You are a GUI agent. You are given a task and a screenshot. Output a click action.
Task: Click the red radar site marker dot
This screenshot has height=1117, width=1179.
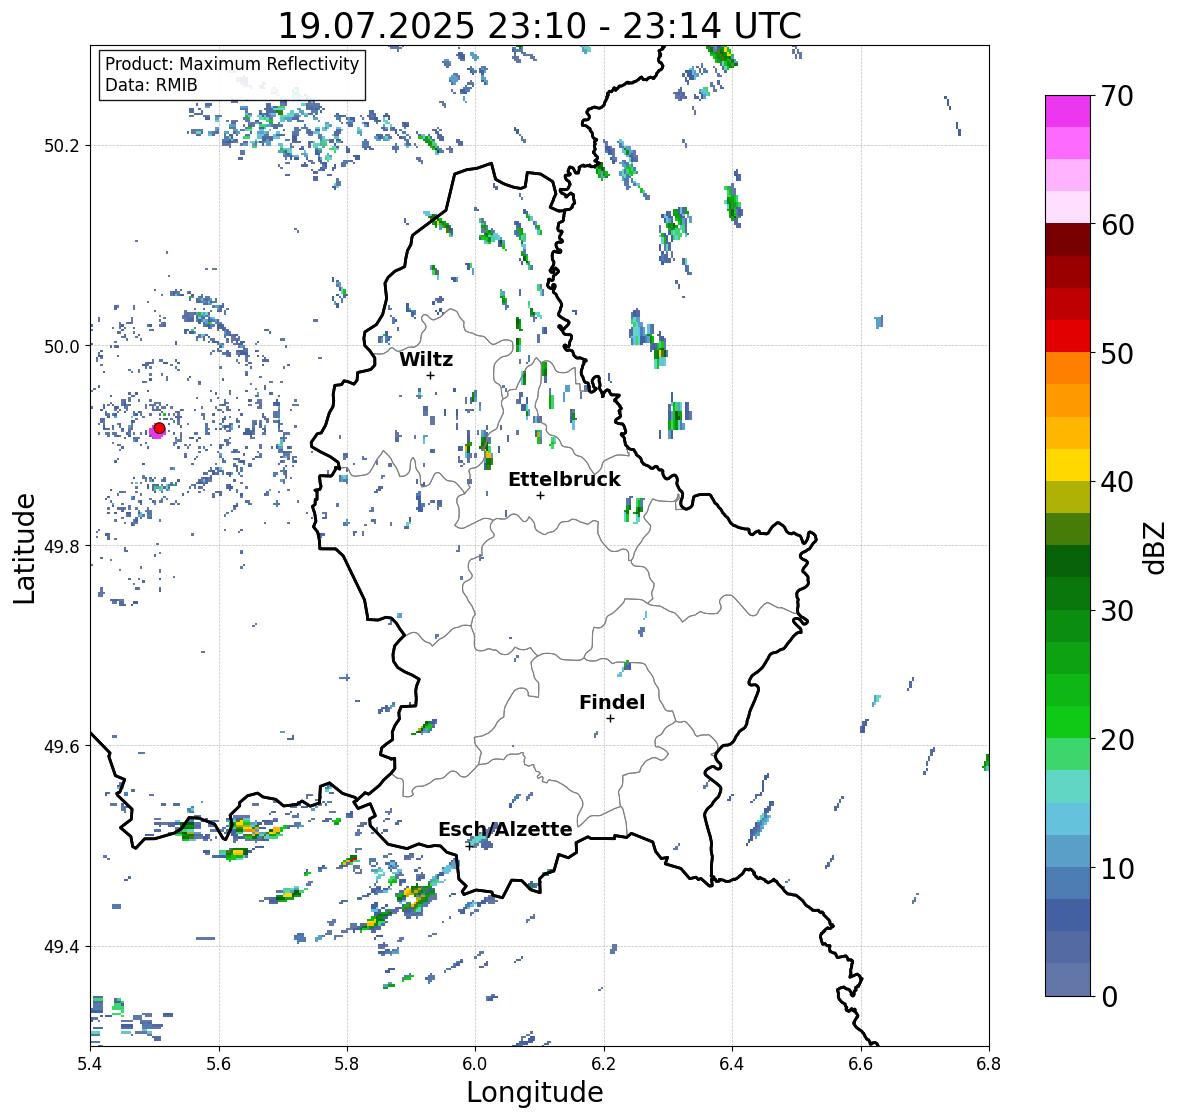(159, 428)
